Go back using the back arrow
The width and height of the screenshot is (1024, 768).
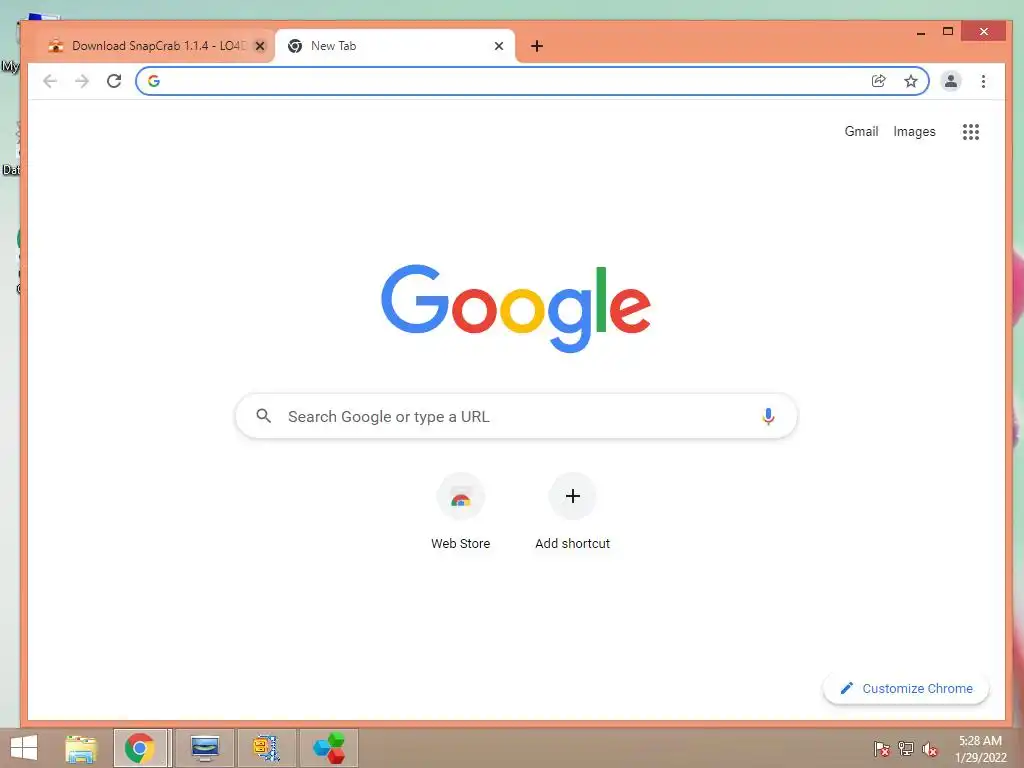click(x=50, y=81)
